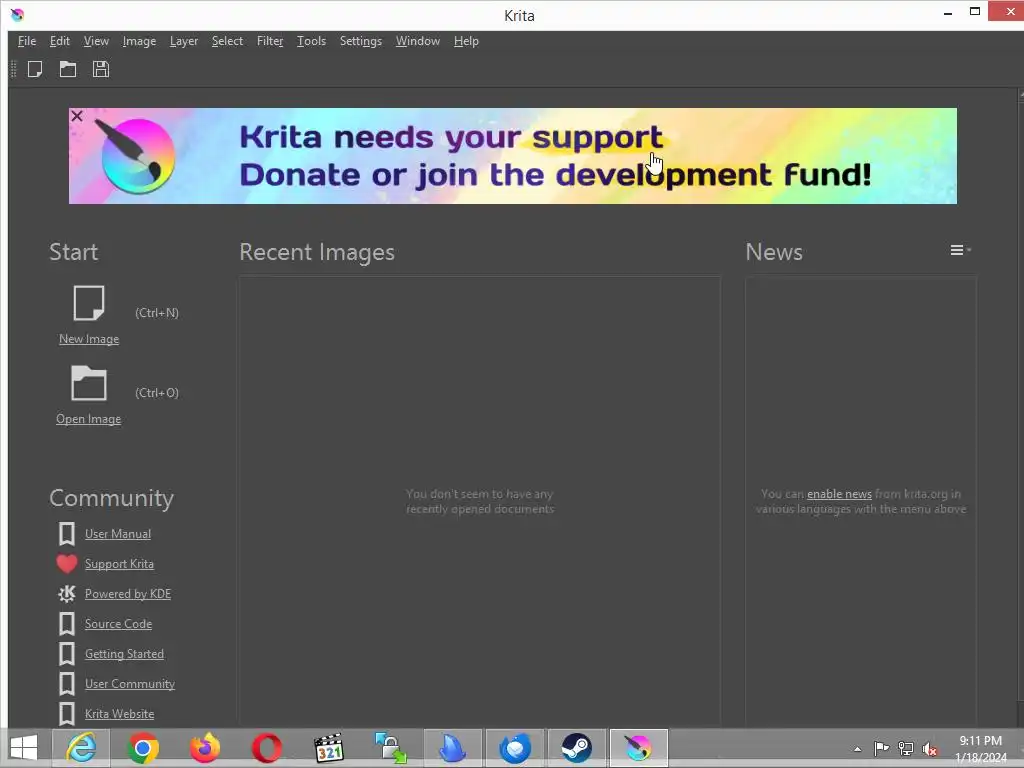Open the View menu
Viewport: 1024px width, 768px height.
pyautogui.click(x=96, y=41)
